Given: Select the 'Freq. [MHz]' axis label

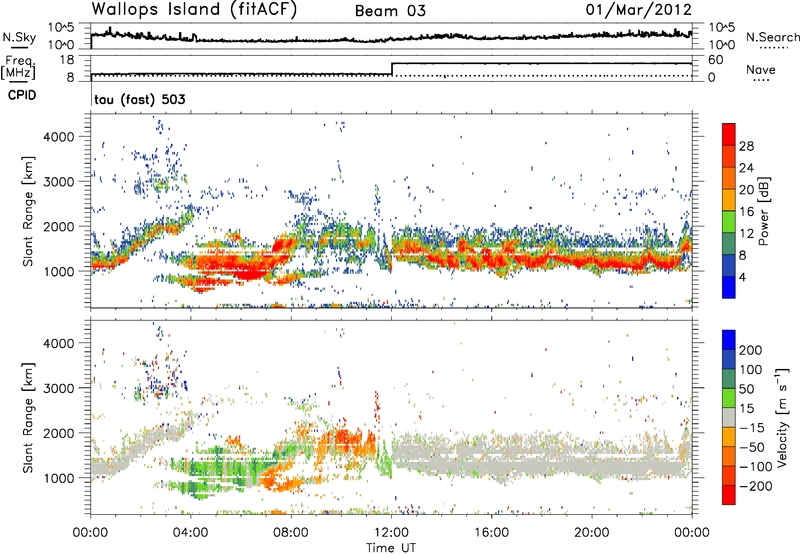Looking at the screenshot, I should tap(19, 68).
